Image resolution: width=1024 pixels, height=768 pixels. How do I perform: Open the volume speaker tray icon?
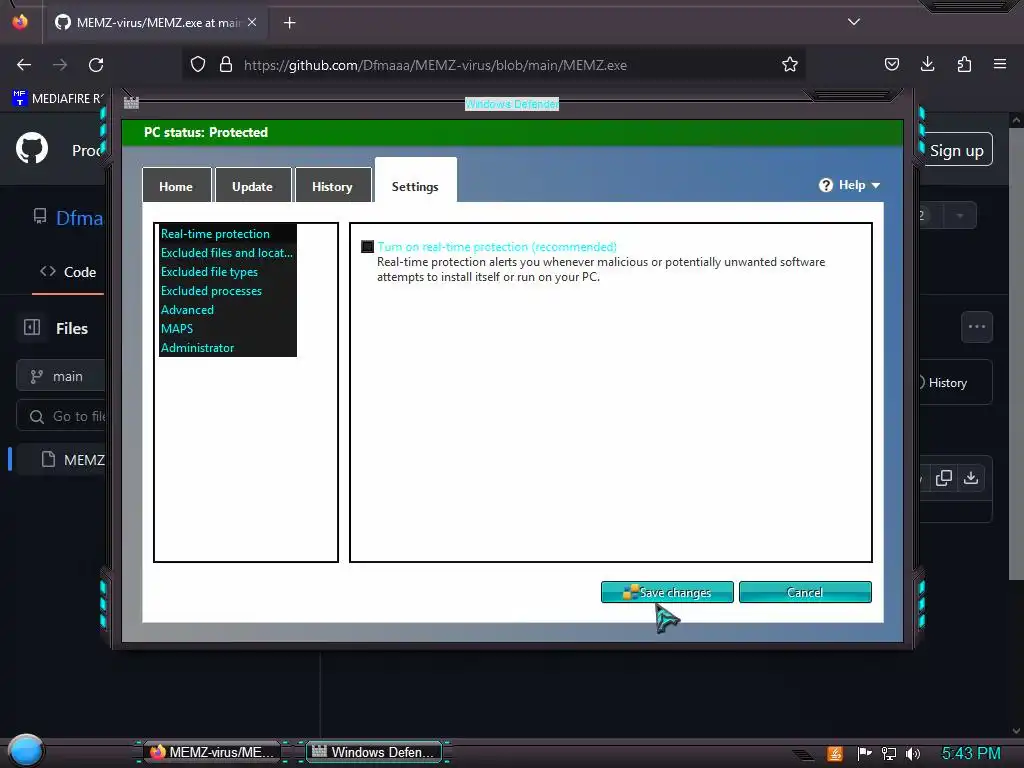point(913,754)
